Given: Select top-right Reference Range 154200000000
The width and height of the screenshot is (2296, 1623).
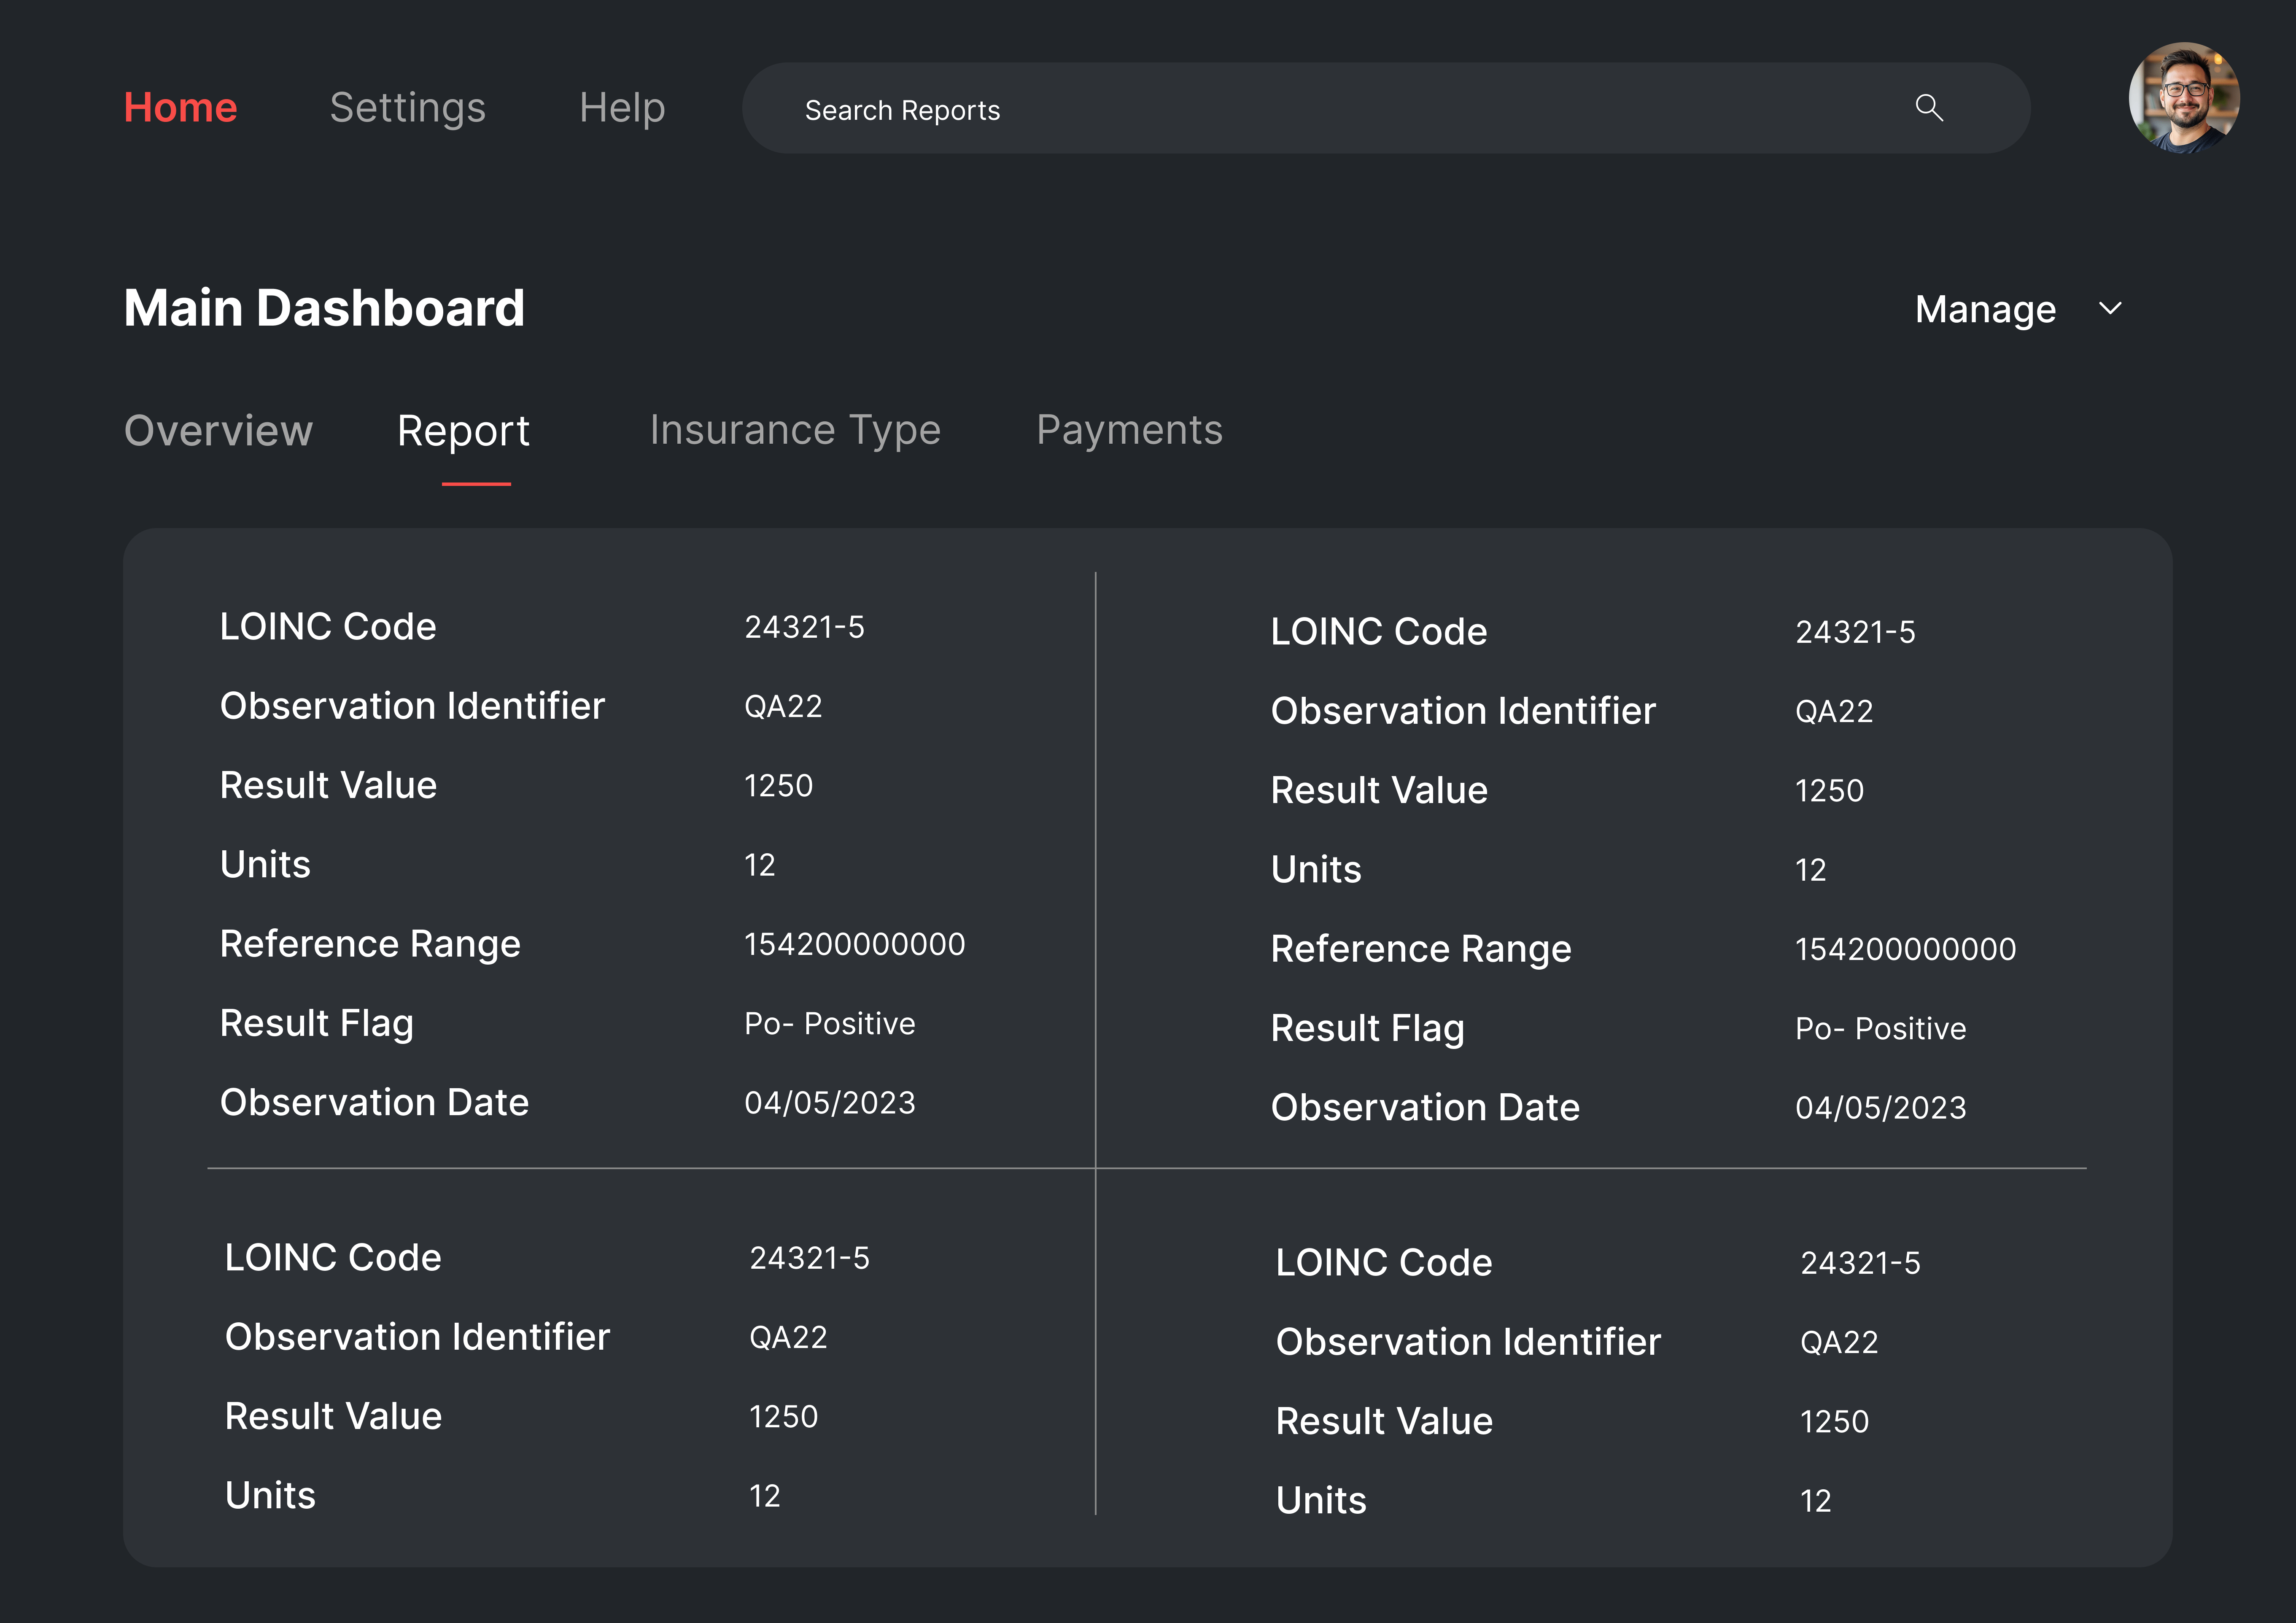Looking at the screenshot, I should 1905,949.
